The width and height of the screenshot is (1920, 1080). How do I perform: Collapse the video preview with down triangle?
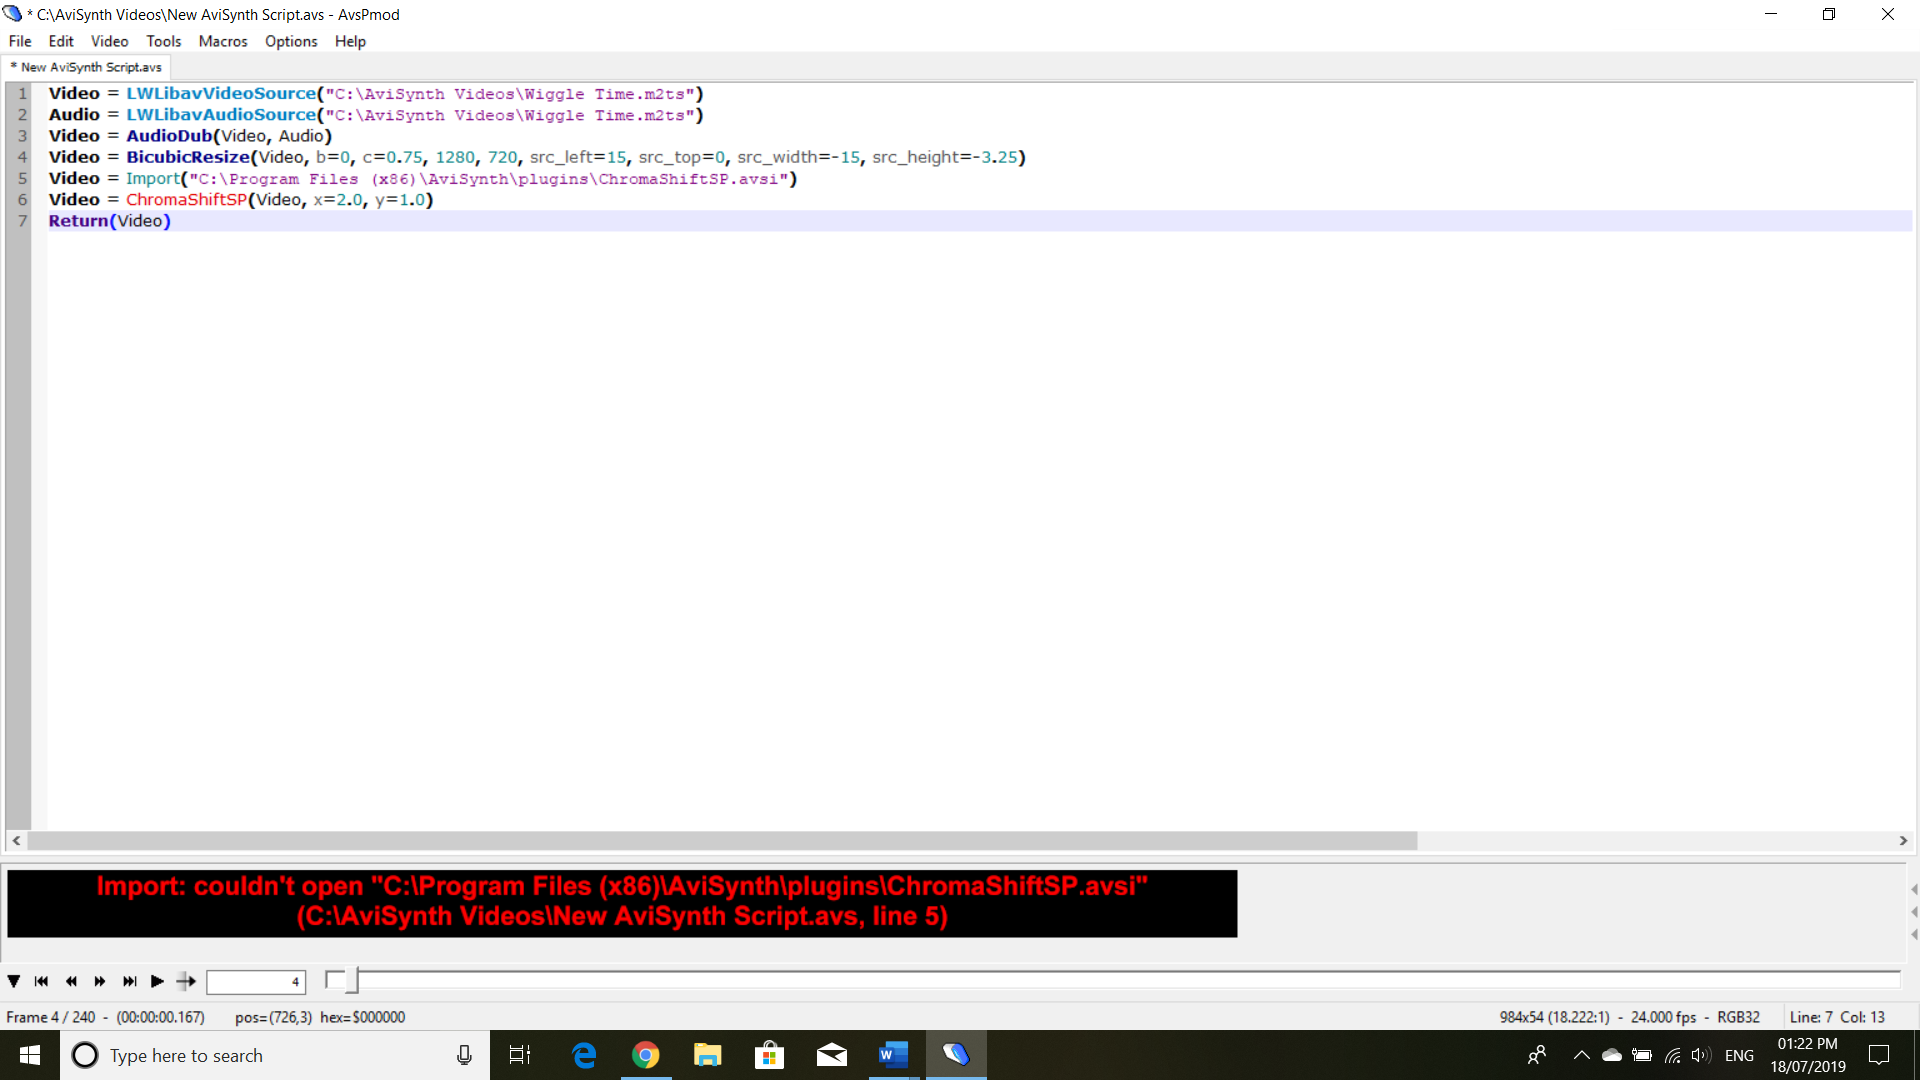coord(14,981)
